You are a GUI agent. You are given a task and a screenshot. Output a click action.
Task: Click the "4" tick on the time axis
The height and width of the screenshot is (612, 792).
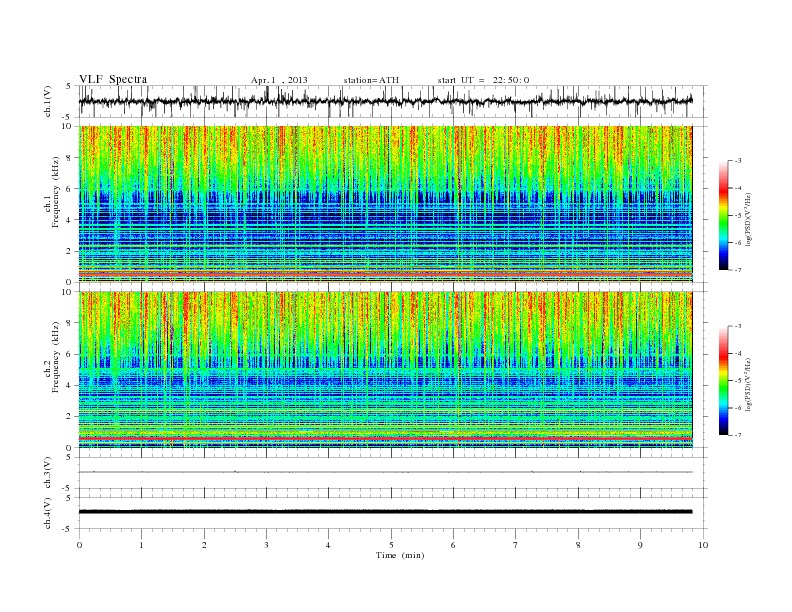point(328,545)
